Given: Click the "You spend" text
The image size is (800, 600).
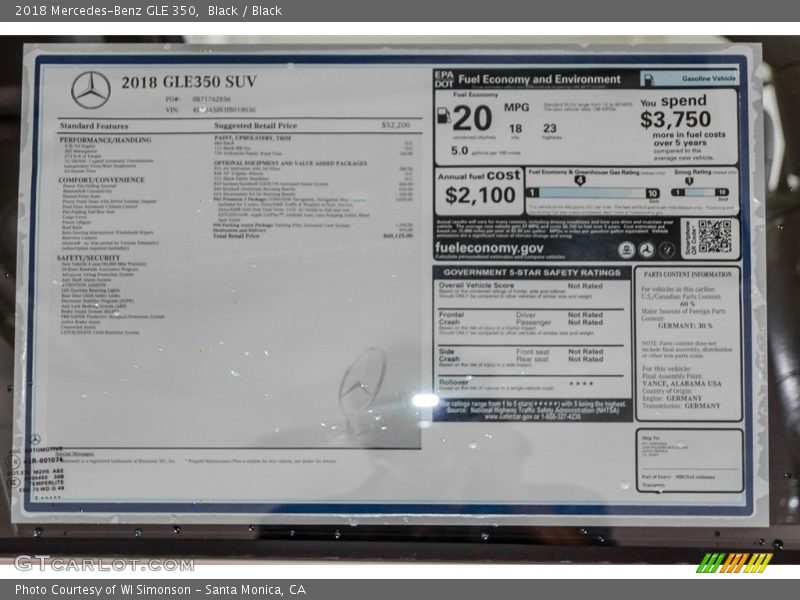Looking at the screenshot, I should (x=673, y=101).
